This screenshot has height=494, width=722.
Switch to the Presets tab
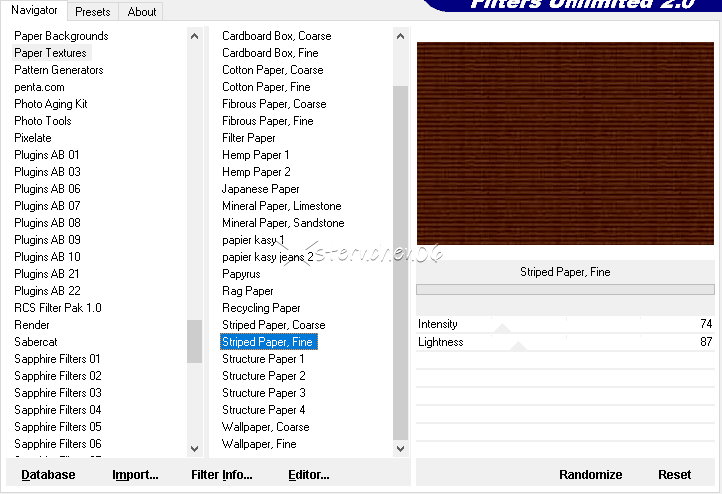92,12
